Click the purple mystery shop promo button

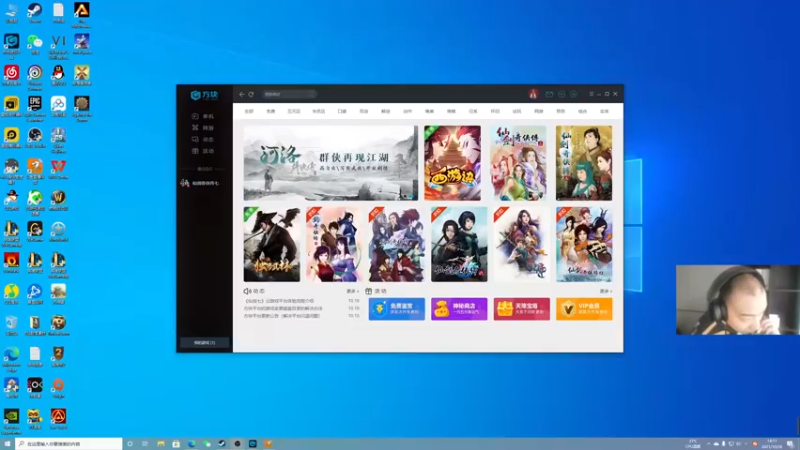pyautogui.click(x=459, y=309)
